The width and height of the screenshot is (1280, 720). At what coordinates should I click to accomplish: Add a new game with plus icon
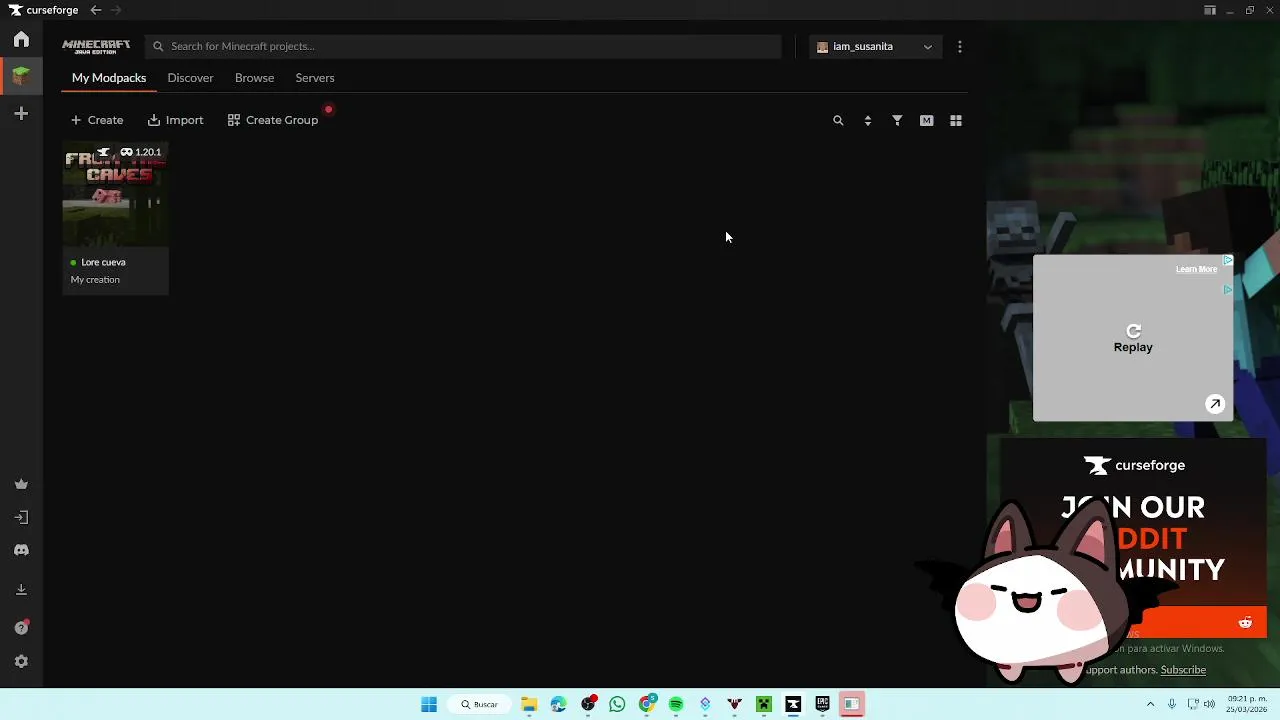coord(21,114)
